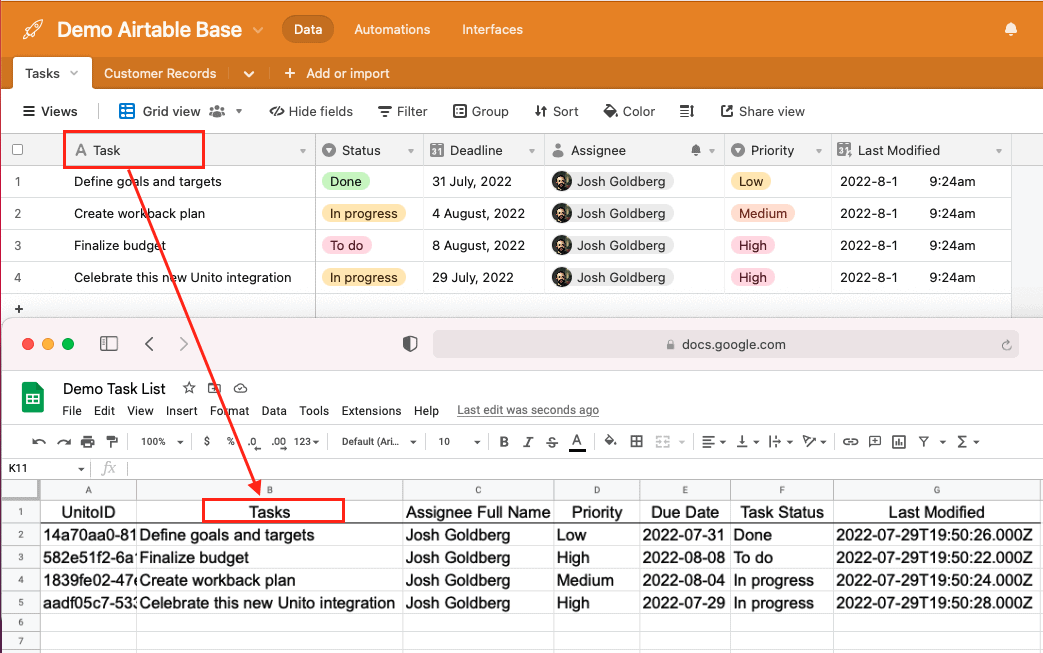The image size is (1043, 653).
Task: Click the Functions sigma icon
Action: coord(962,442)
